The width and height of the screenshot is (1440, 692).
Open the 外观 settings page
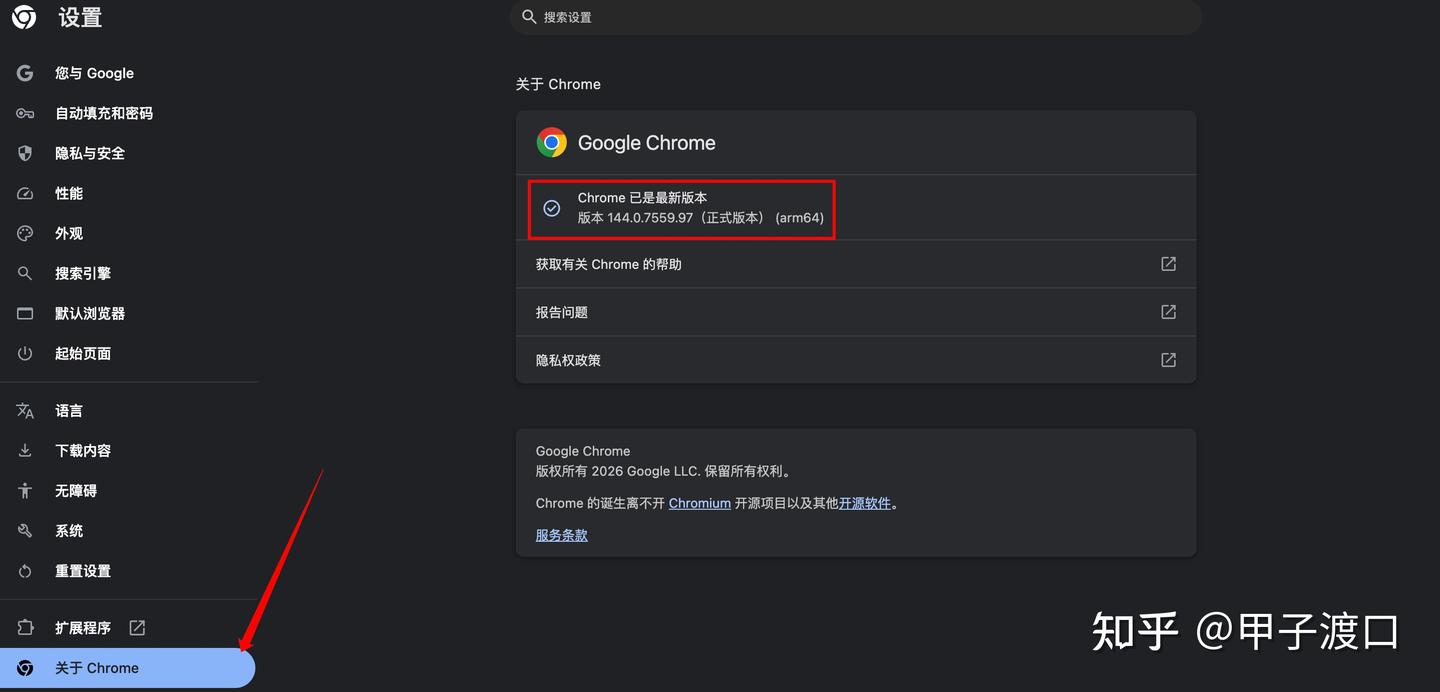tap(128, 233)
